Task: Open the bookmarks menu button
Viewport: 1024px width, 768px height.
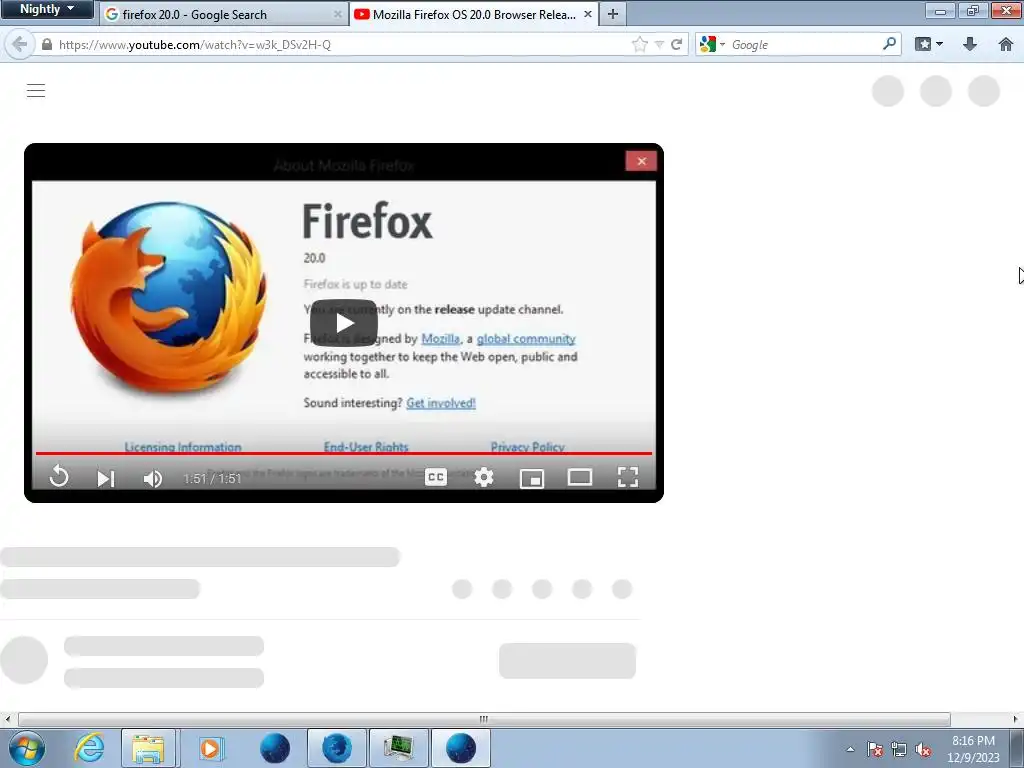Action: coord(929,44)
